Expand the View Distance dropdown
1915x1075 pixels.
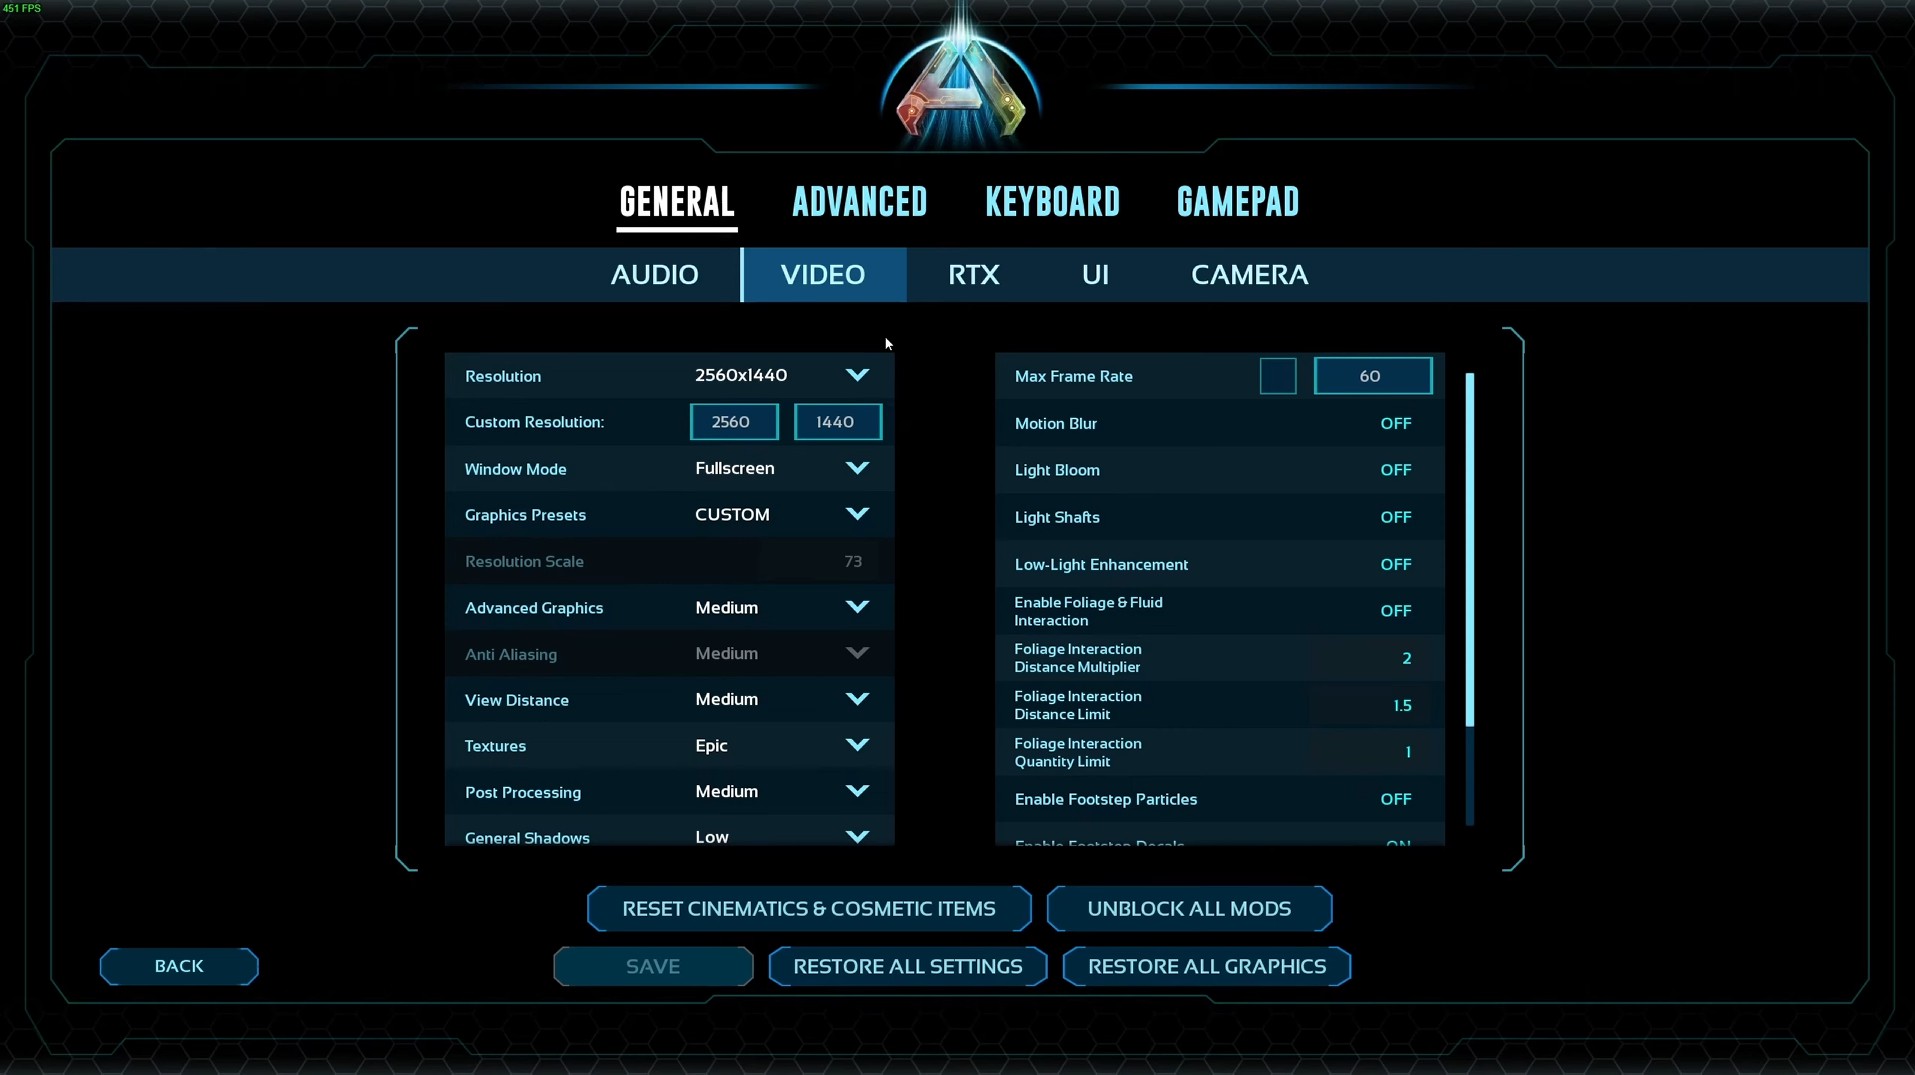point(857,699)
